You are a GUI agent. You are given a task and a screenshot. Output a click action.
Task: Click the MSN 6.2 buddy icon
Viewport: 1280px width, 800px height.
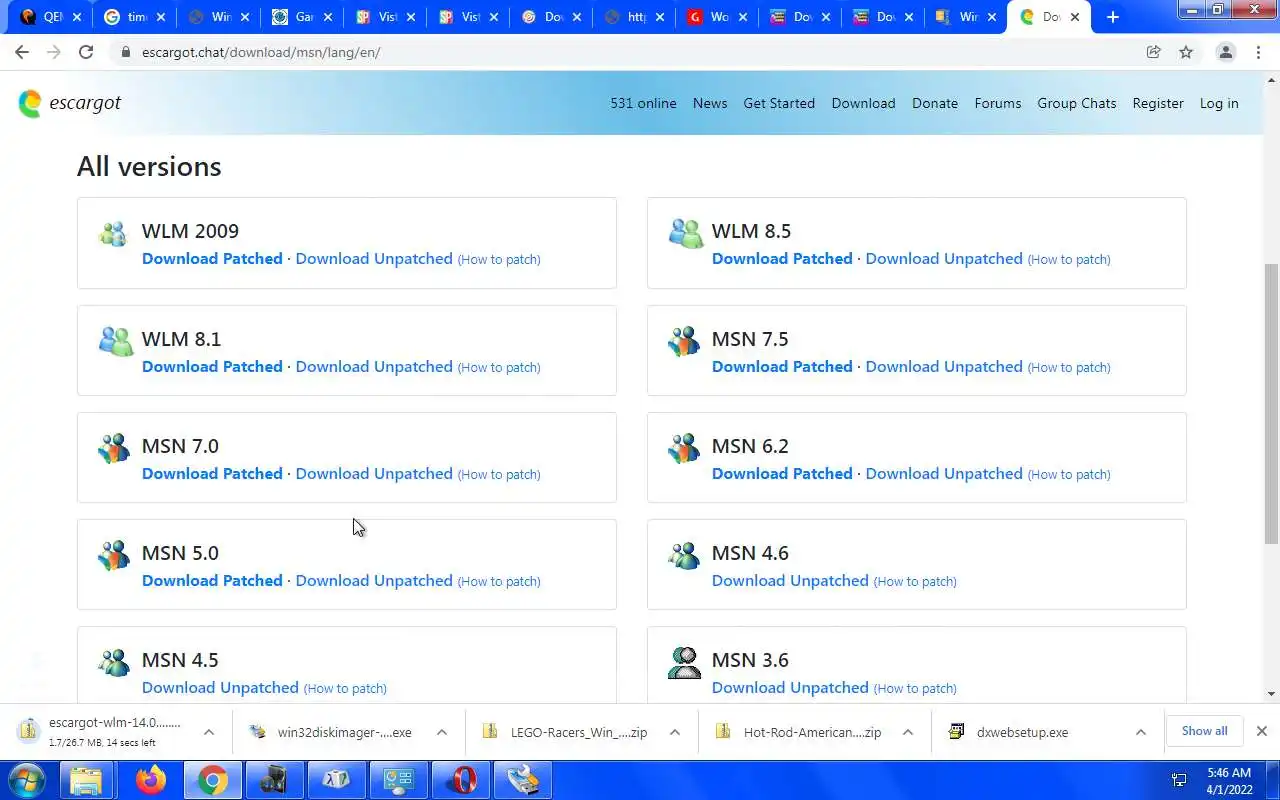pyautogui.click(x=684, y=448)
